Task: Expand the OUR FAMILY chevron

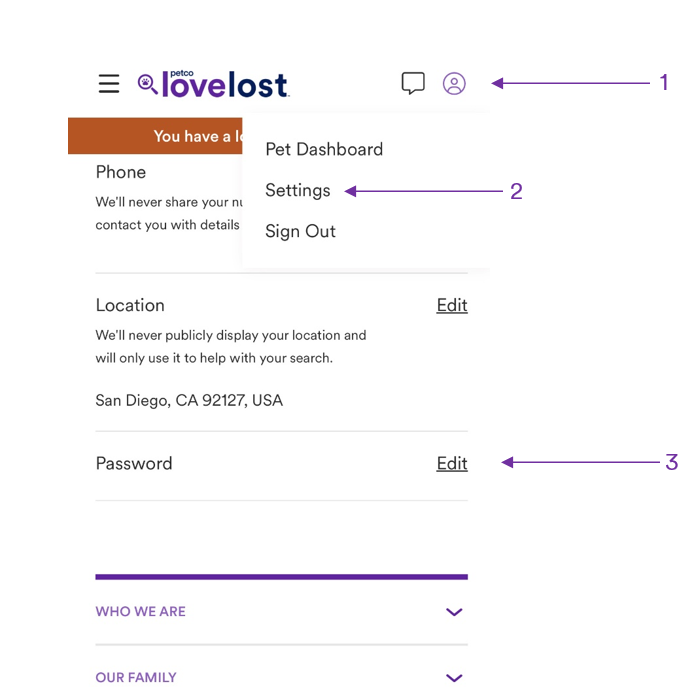Action: click(x=454, y=677)
